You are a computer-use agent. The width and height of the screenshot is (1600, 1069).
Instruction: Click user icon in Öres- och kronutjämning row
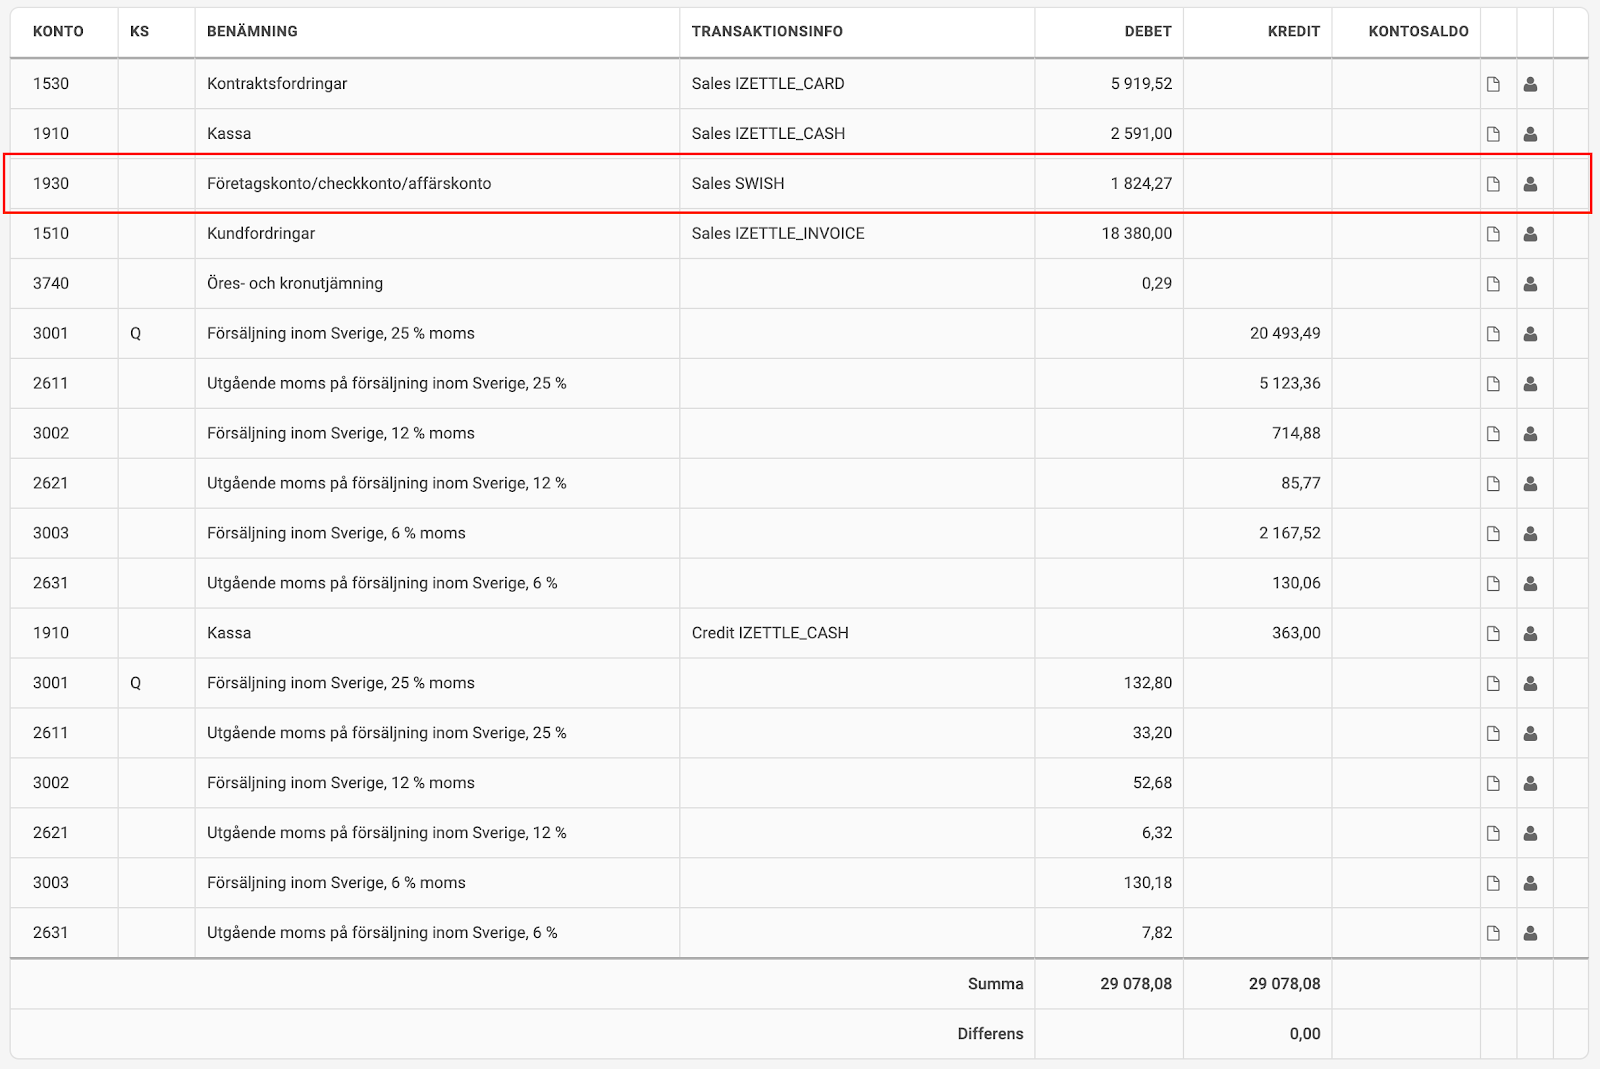click(1530, 284)
